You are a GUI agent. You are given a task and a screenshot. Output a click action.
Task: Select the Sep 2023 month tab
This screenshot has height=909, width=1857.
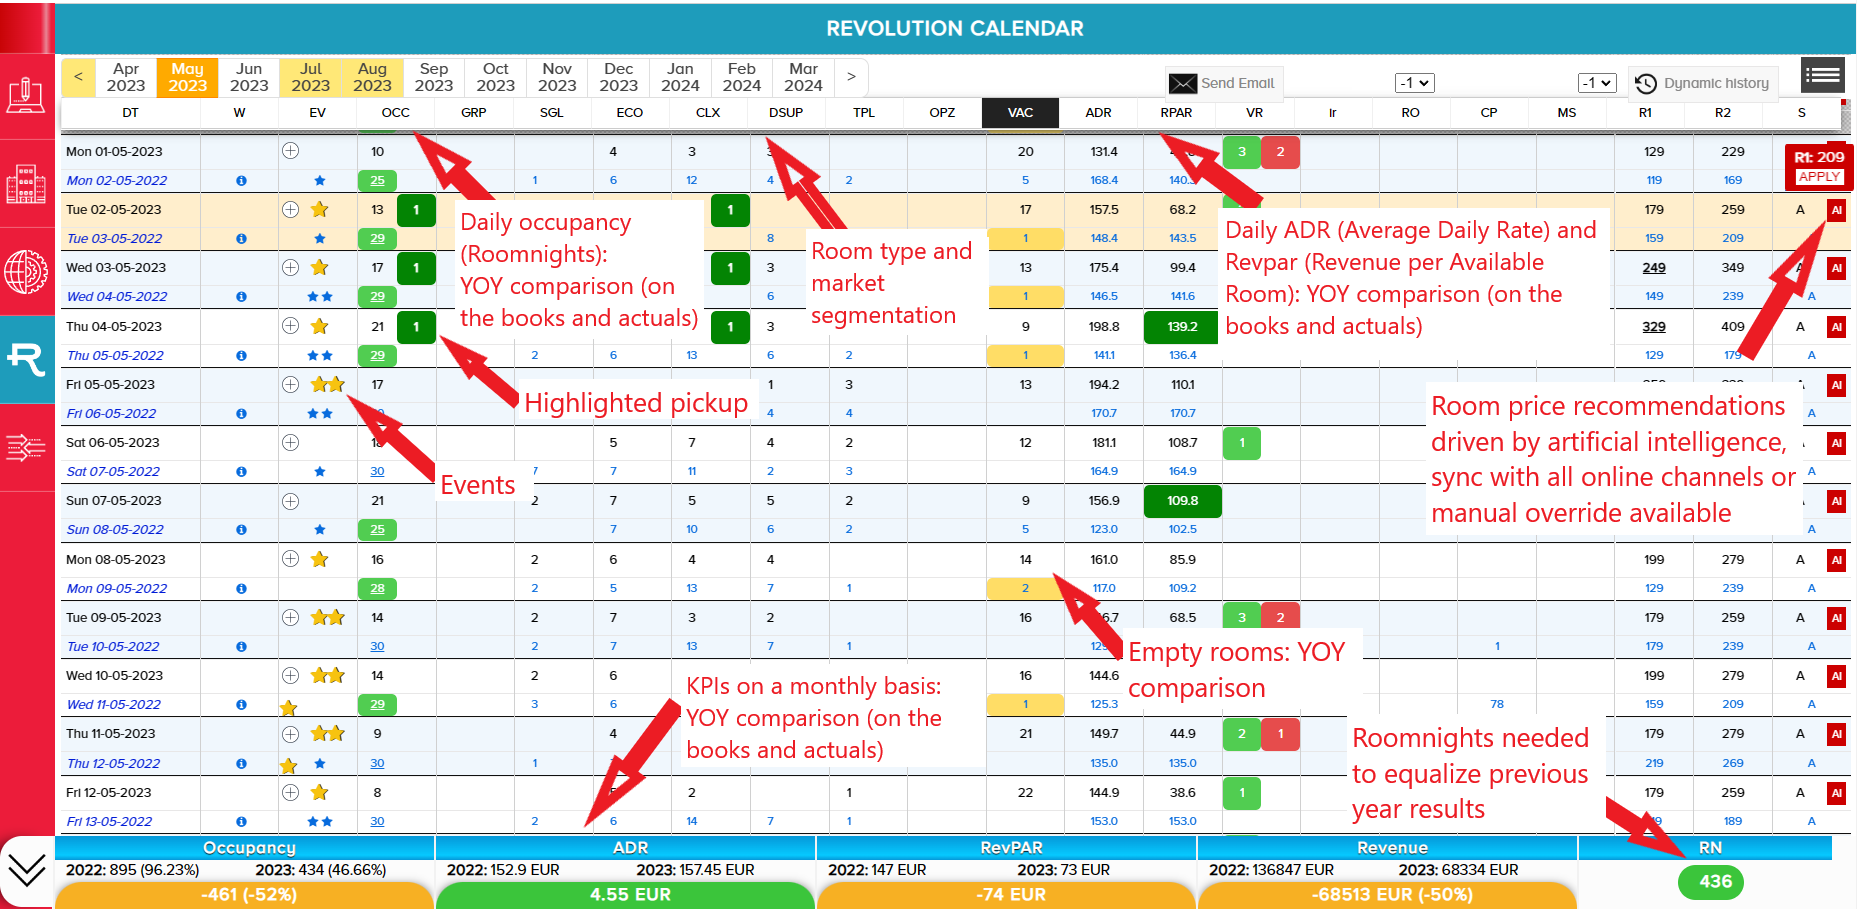pos(434,77)
